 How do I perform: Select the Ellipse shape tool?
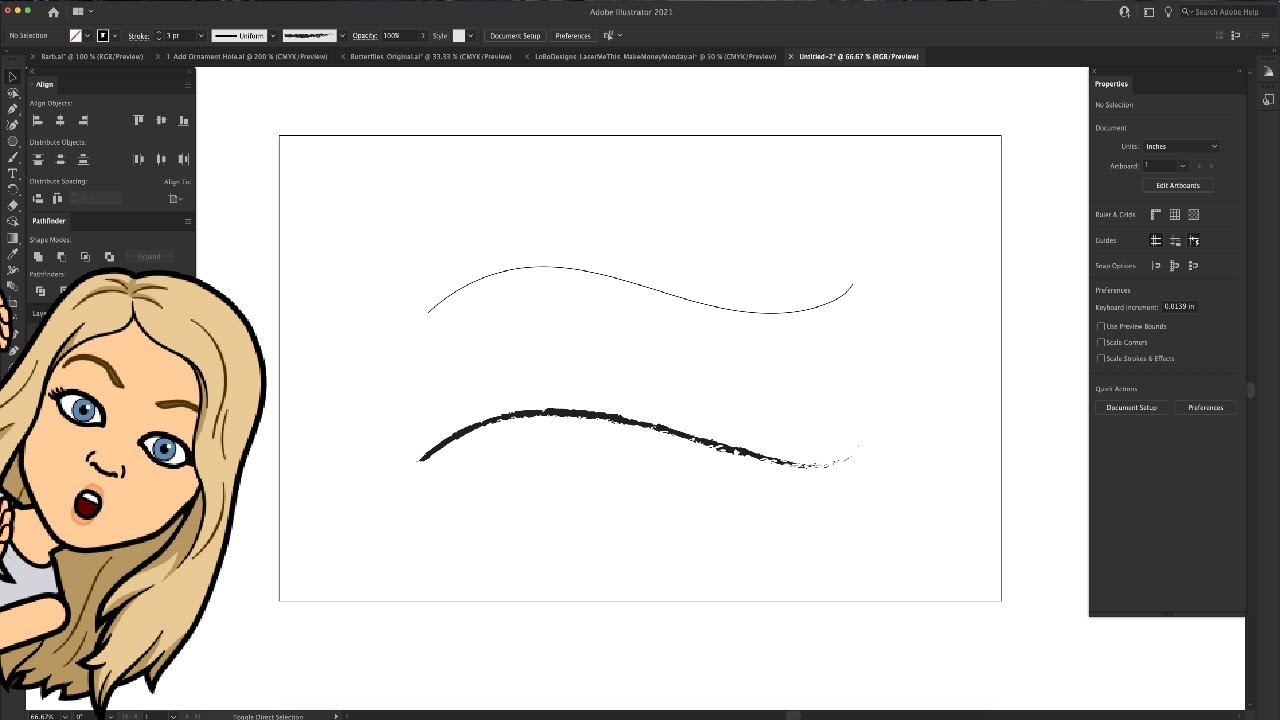(x=13, y=141)
